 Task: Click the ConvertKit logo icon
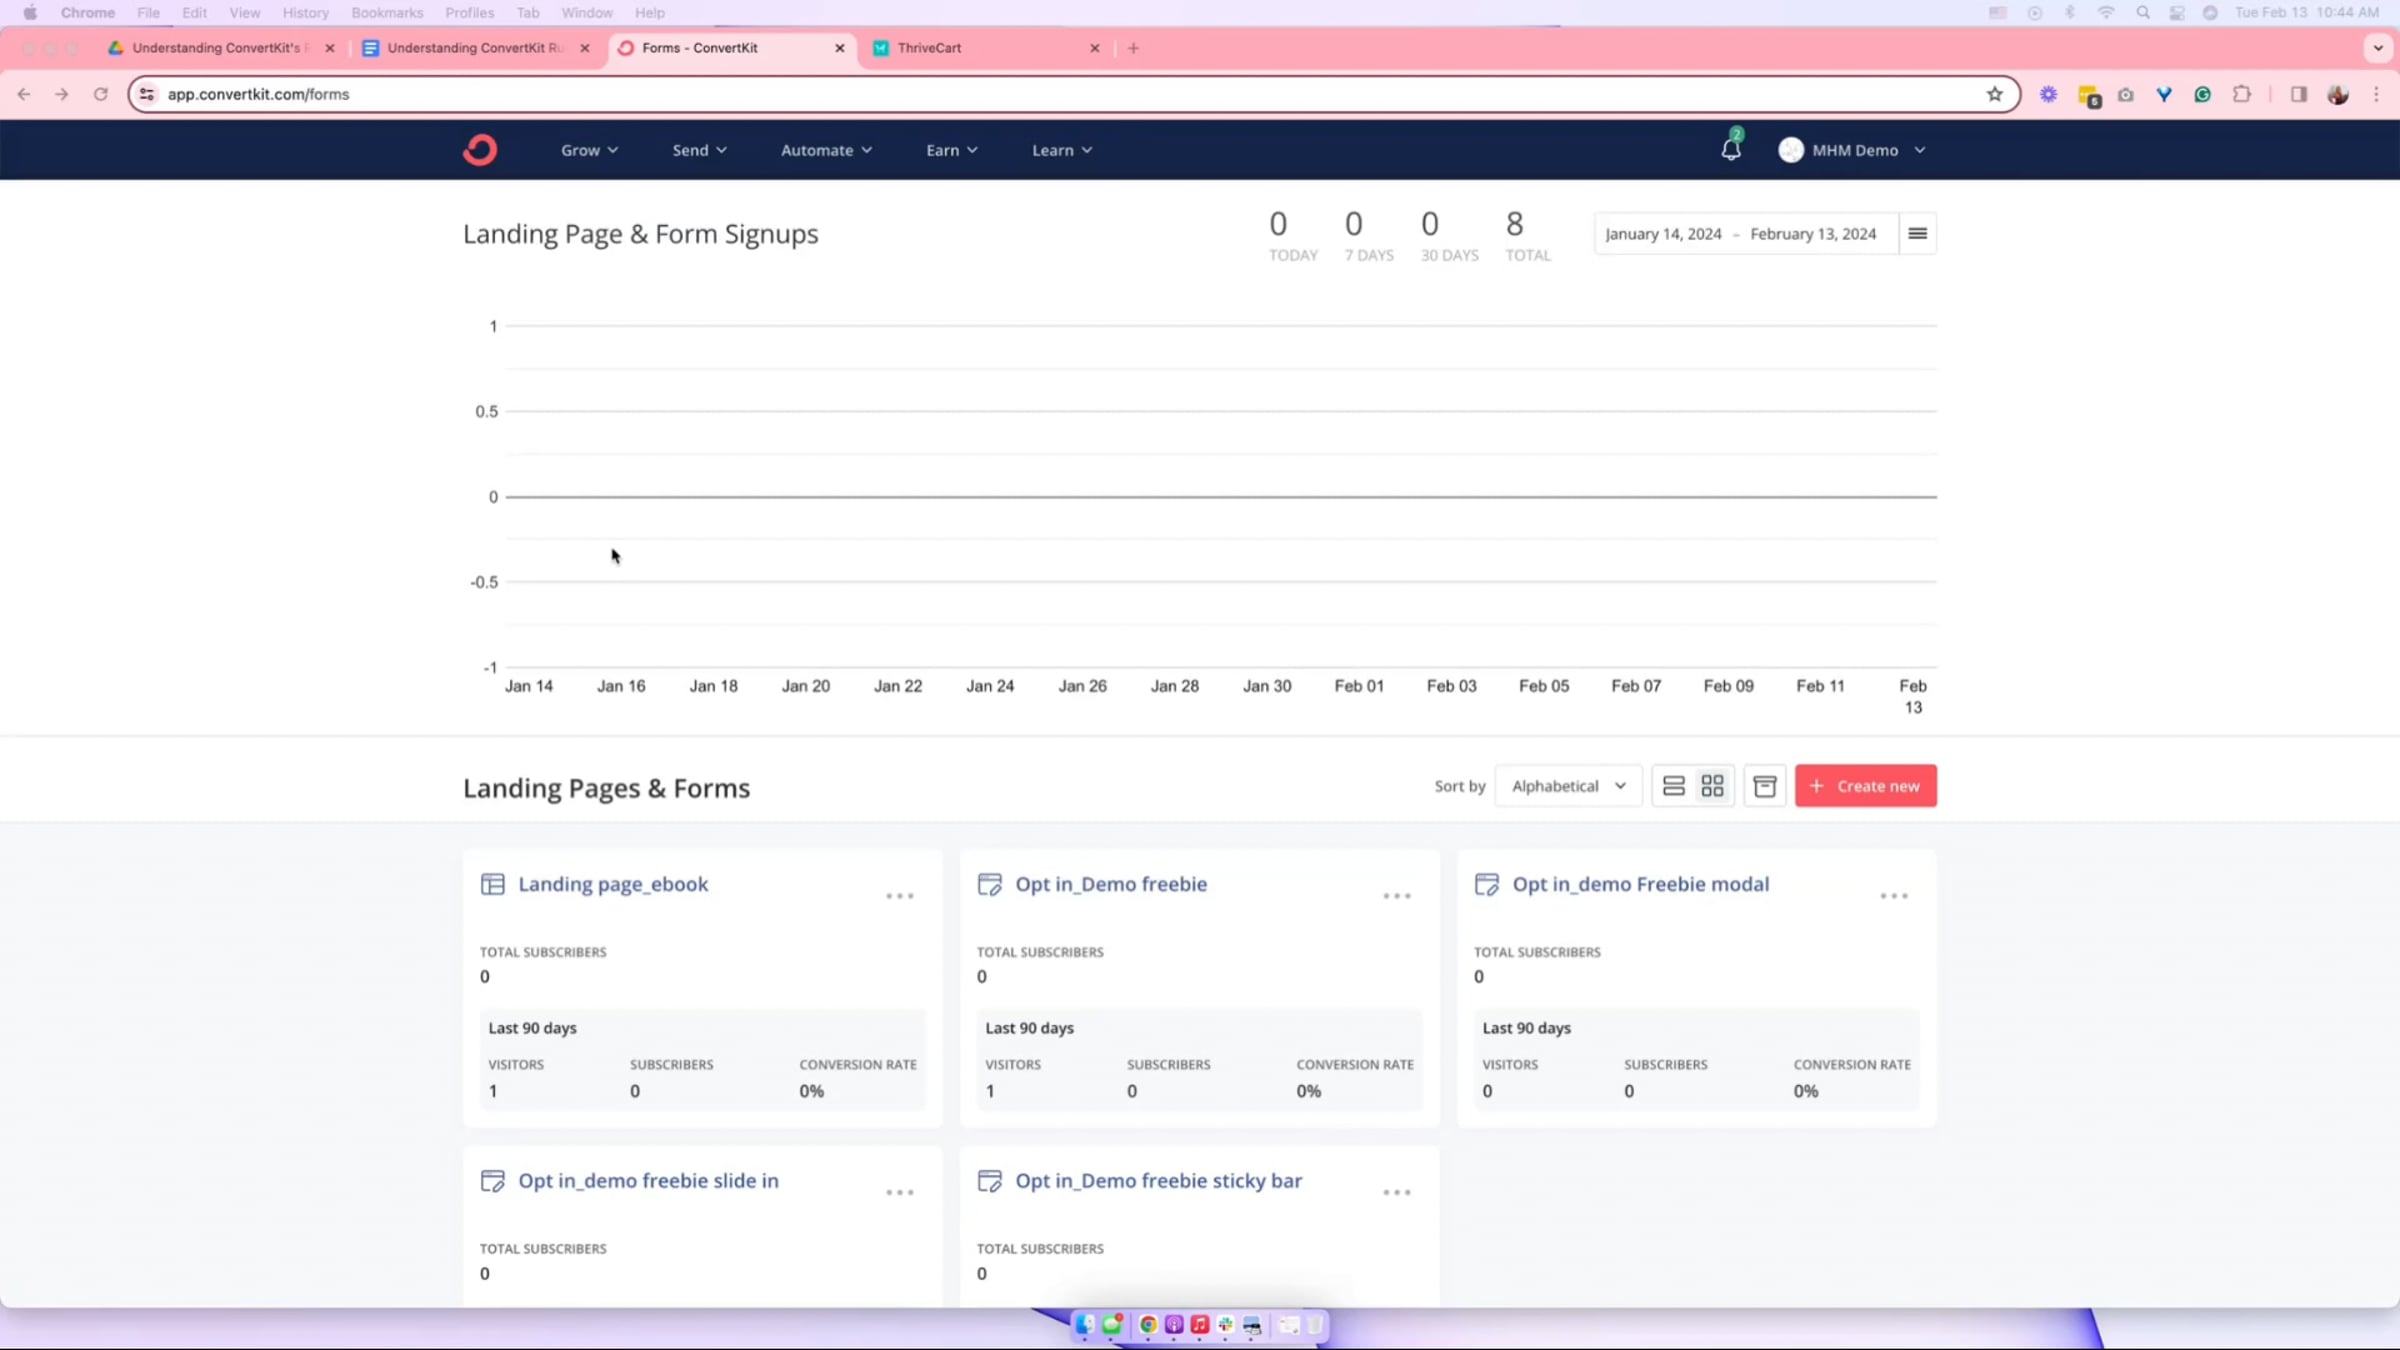tap(480, 150)
